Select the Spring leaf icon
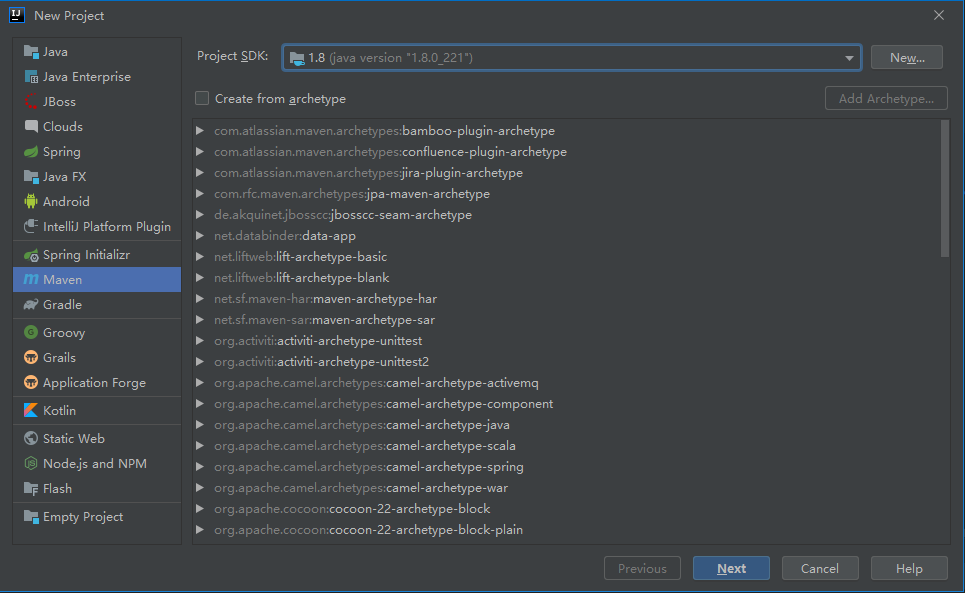Viewport: 965px width, 593px height. [31, 151]
